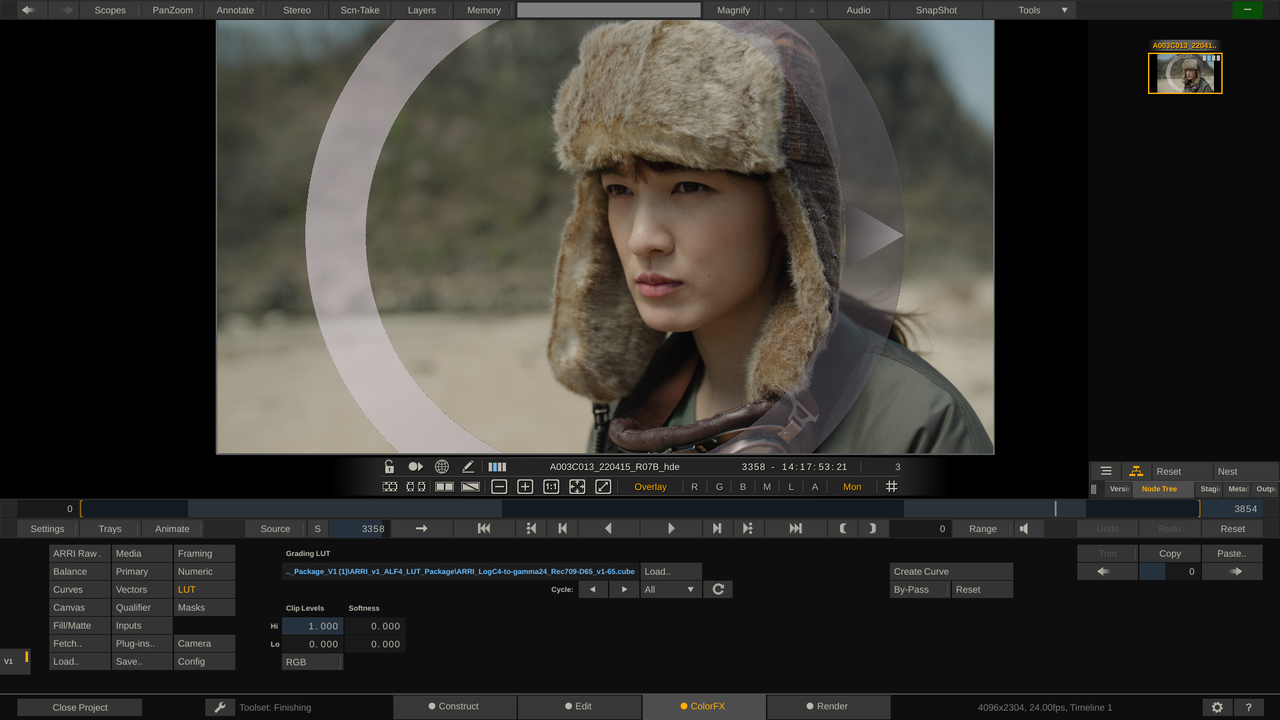Viewport: 1280px width, 720px height.
Task: Toggle the B blue channel view
Action: [x=743, y=487]
